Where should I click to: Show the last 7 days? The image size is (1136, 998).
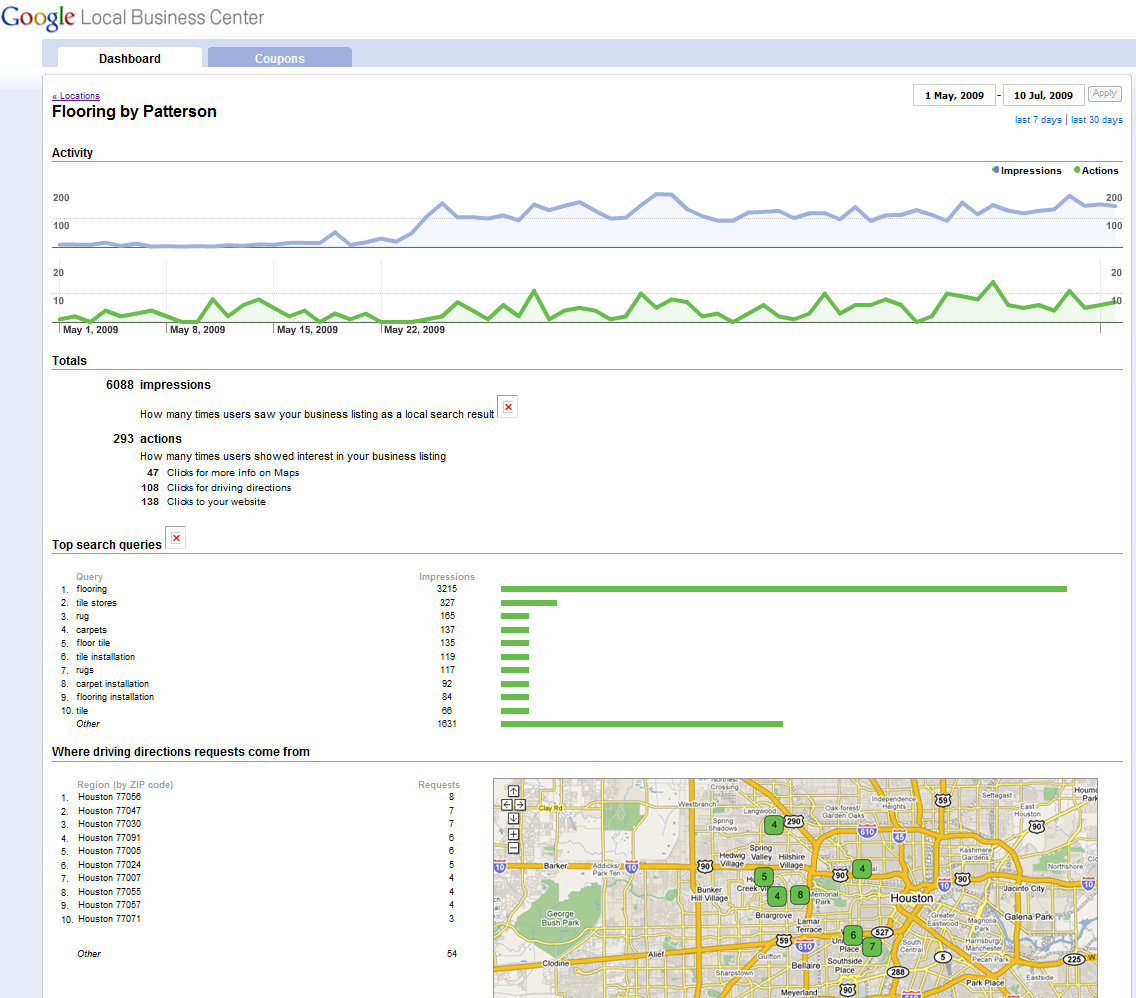(x=1038, y=119)
